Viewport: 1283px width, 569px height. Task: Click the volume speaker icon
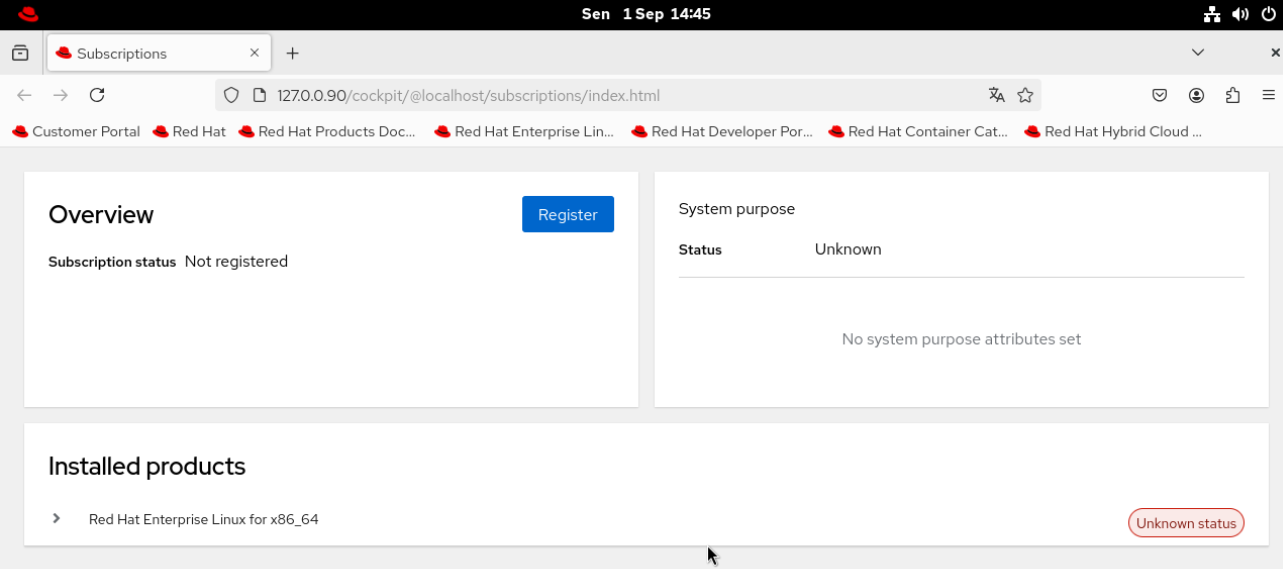tap(1240, 14)
